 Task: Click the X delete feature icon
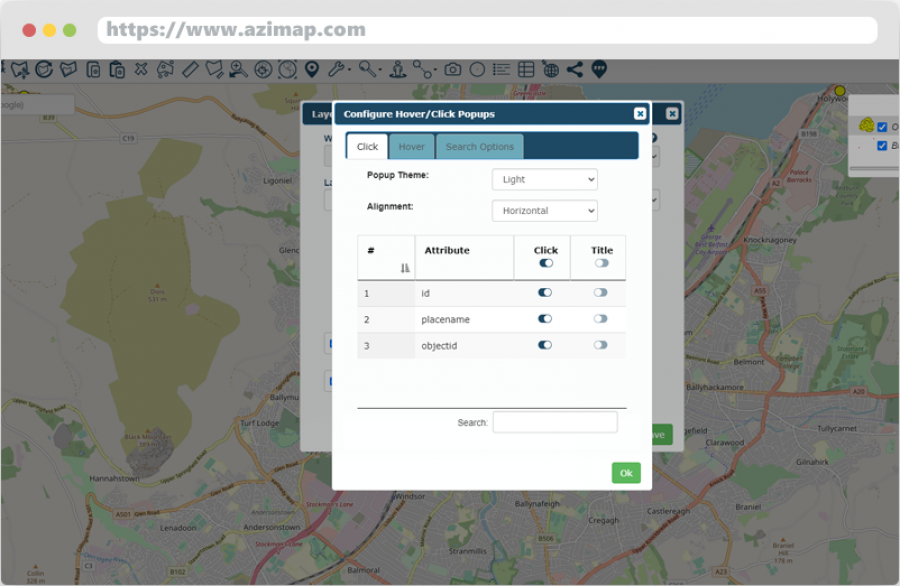coord(141,69)
